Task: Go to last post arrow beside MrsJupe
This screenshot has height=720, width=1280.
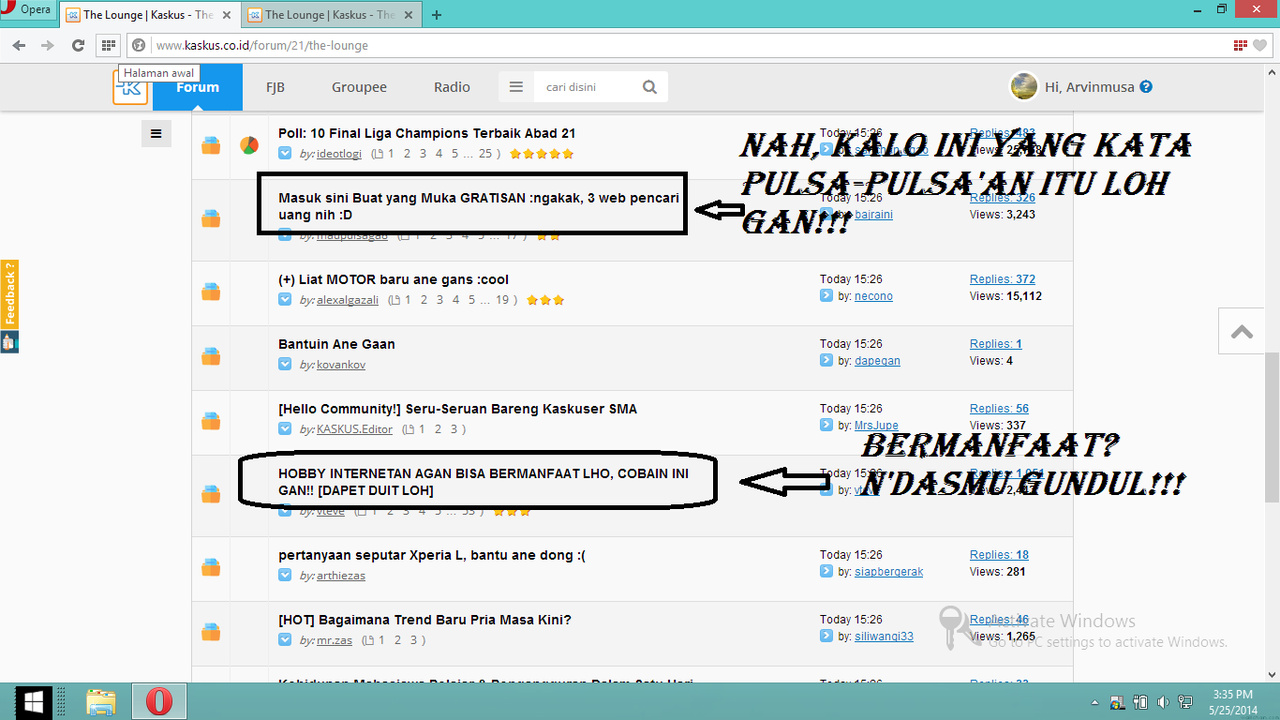Action: pyautogui.click(x=826, y=425)
